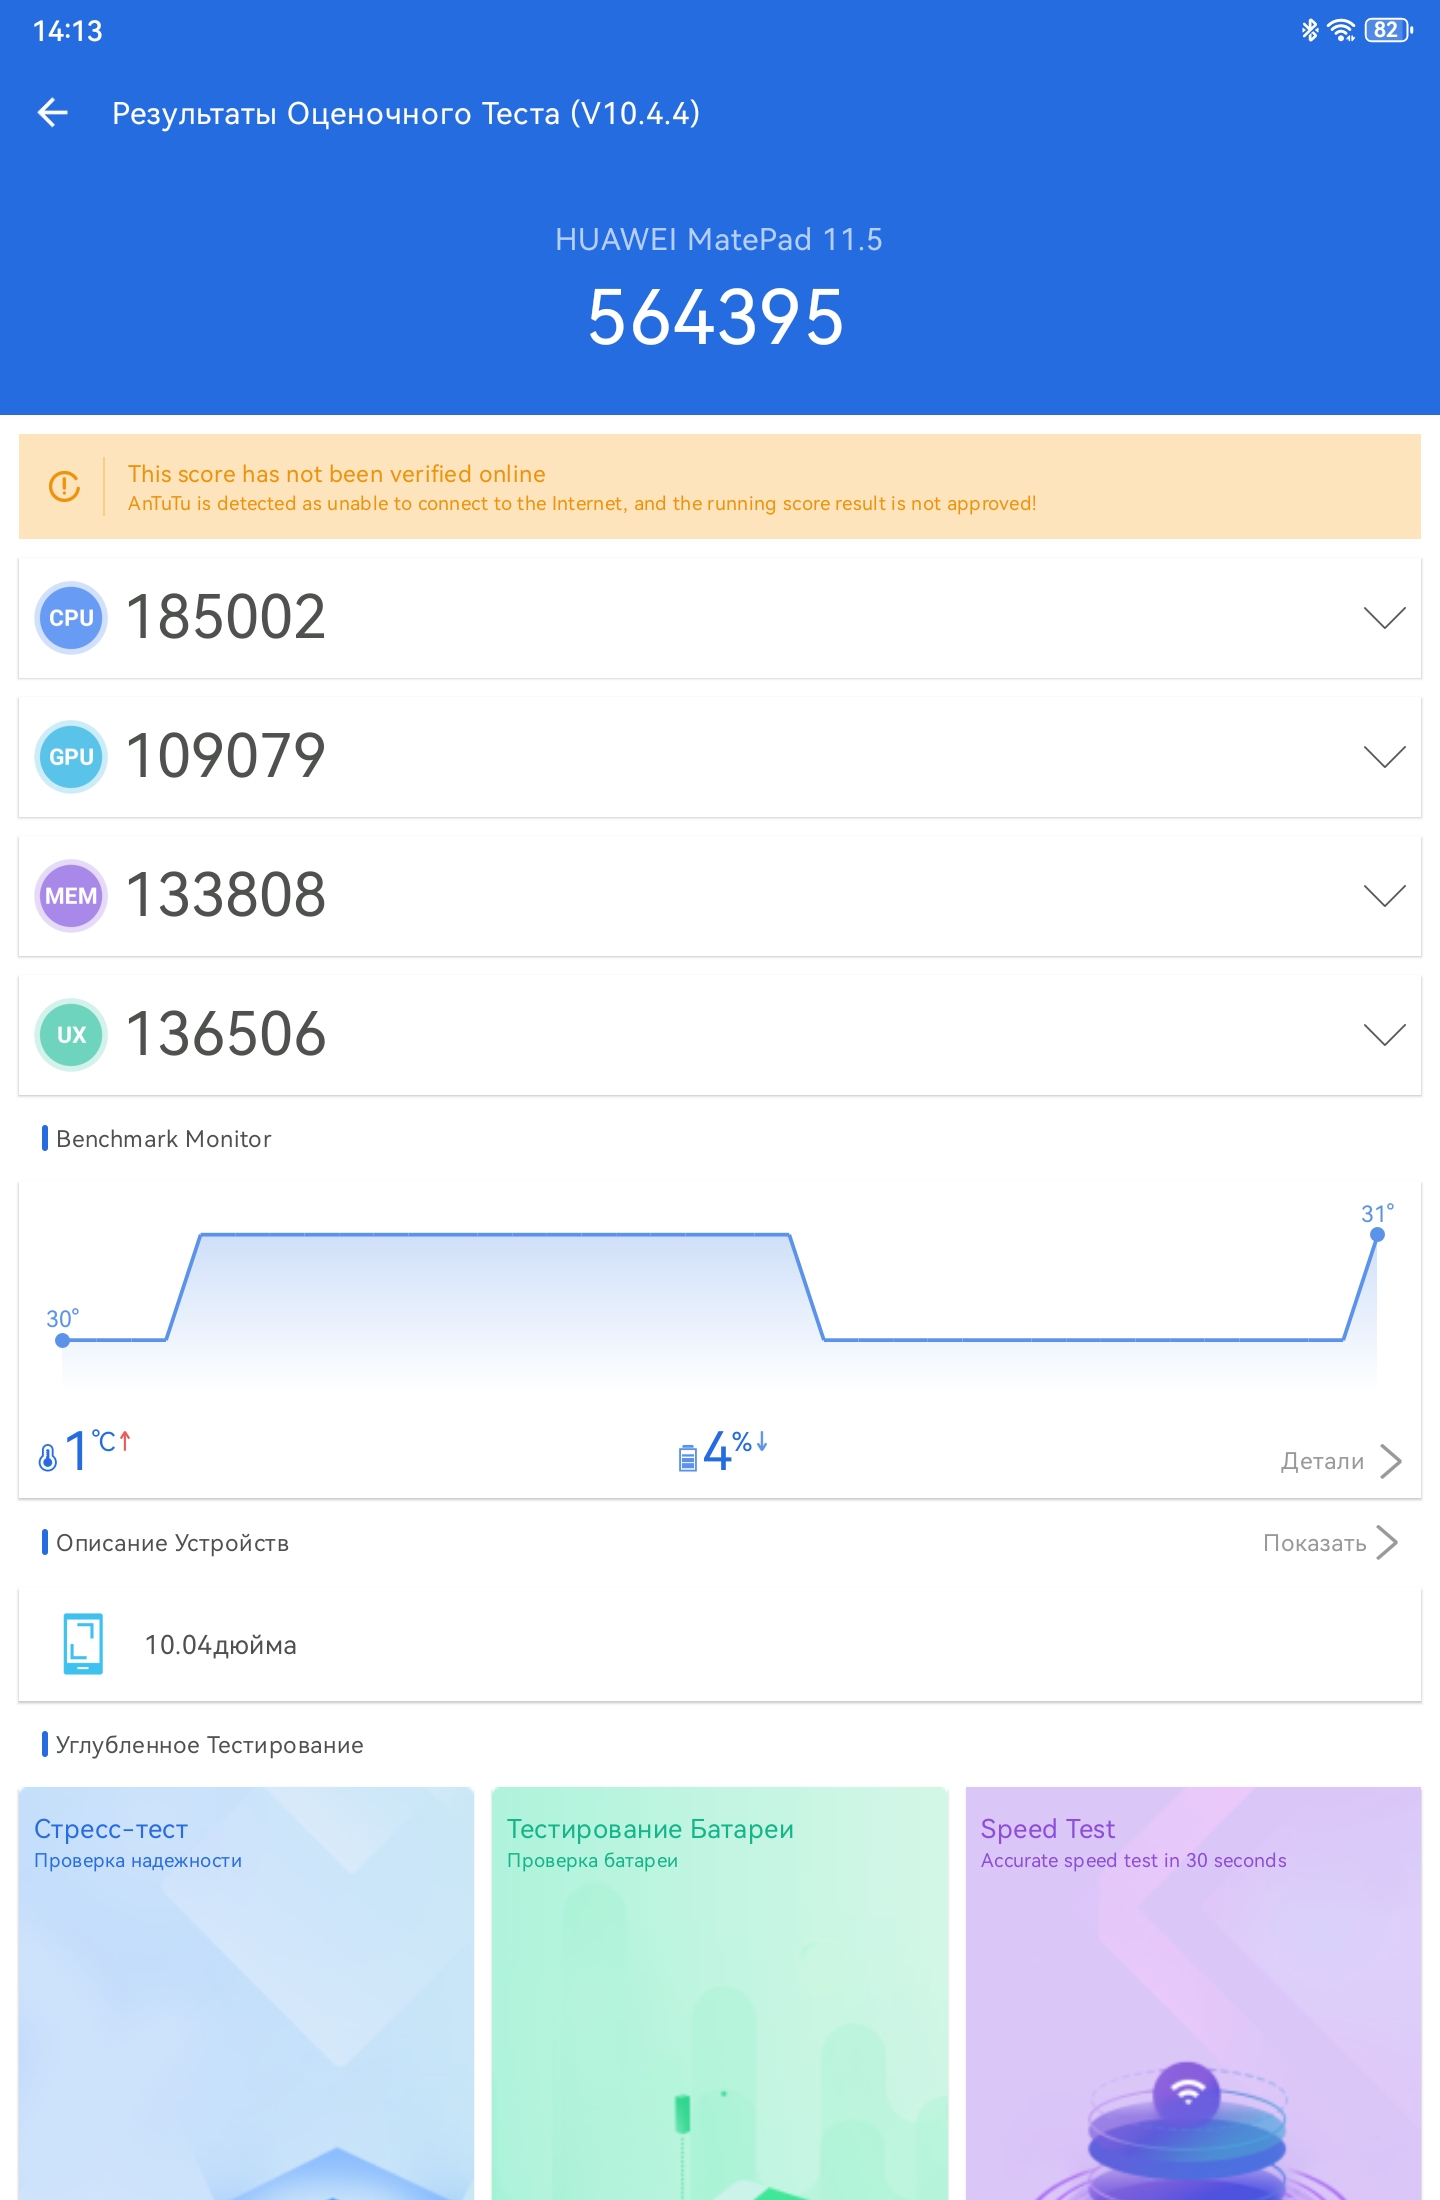This screenshot has height=2200, width=1440.
Task: Expand the CPU 185002 score row
Action: [x=720, y=618]
